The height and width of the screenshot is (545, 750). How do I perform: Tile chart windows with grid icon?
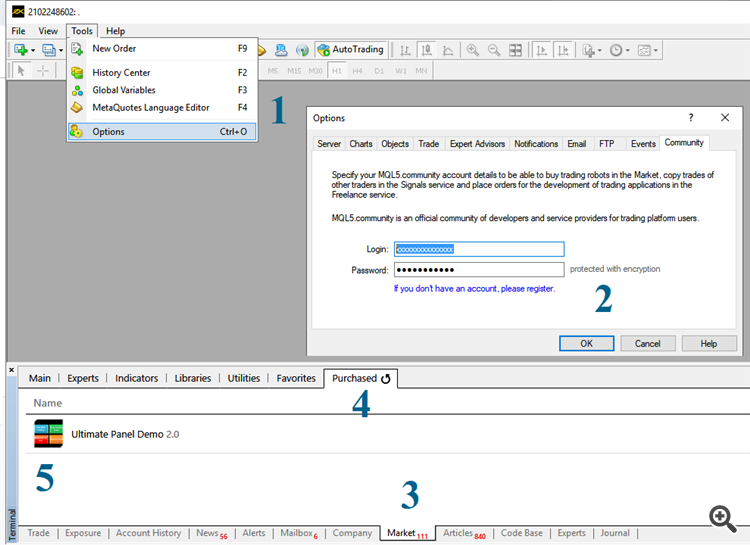[x=515, y=50]
